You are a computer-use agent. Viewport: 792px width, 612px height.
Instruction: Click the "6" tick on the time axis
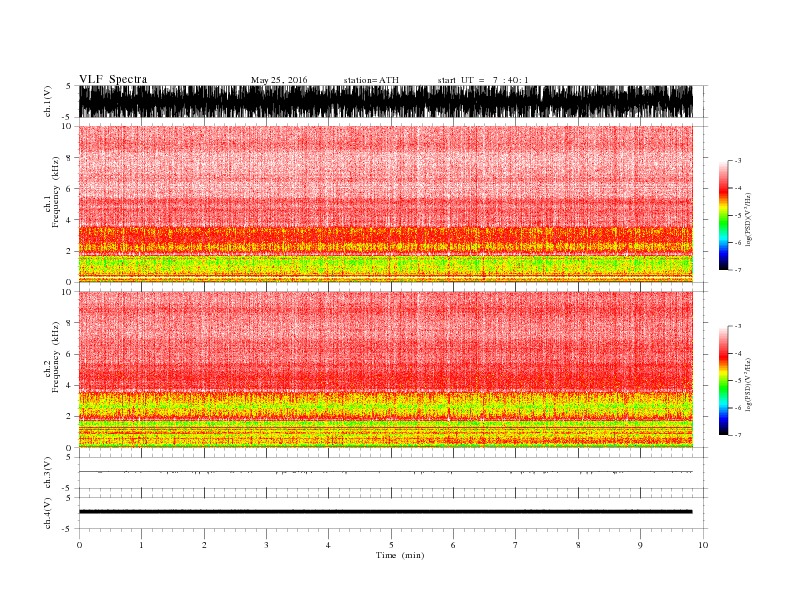point(453,545)
